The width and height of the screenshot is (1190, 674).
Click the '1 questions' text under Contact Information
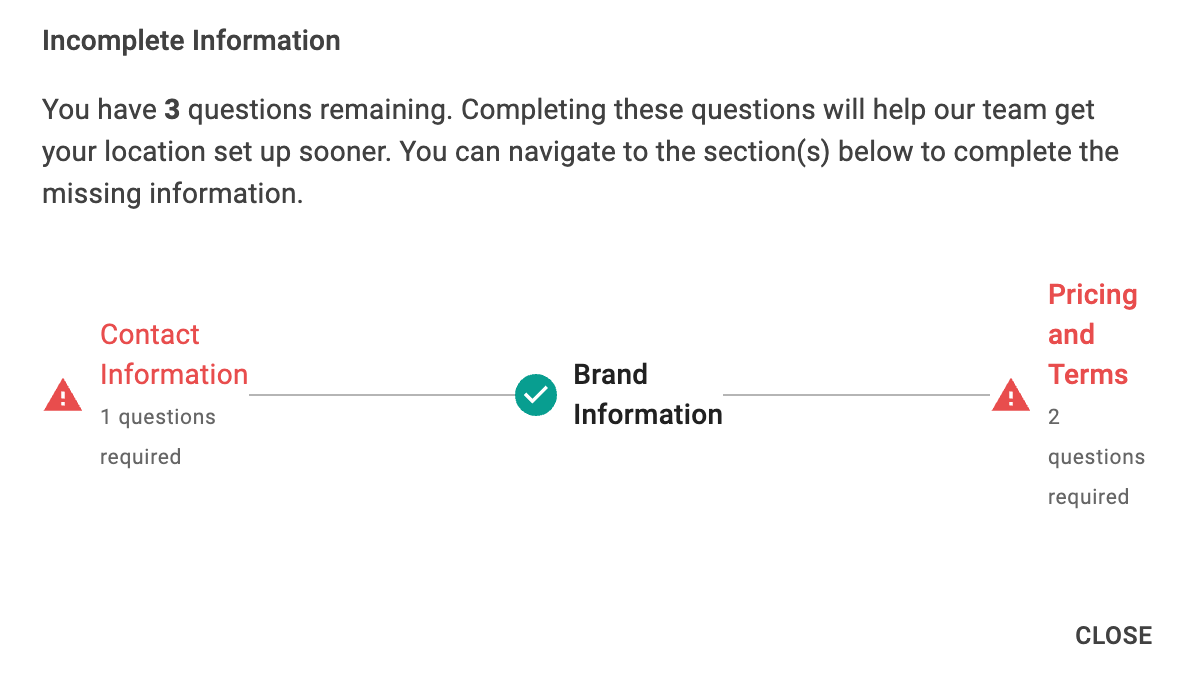(158, 417)
